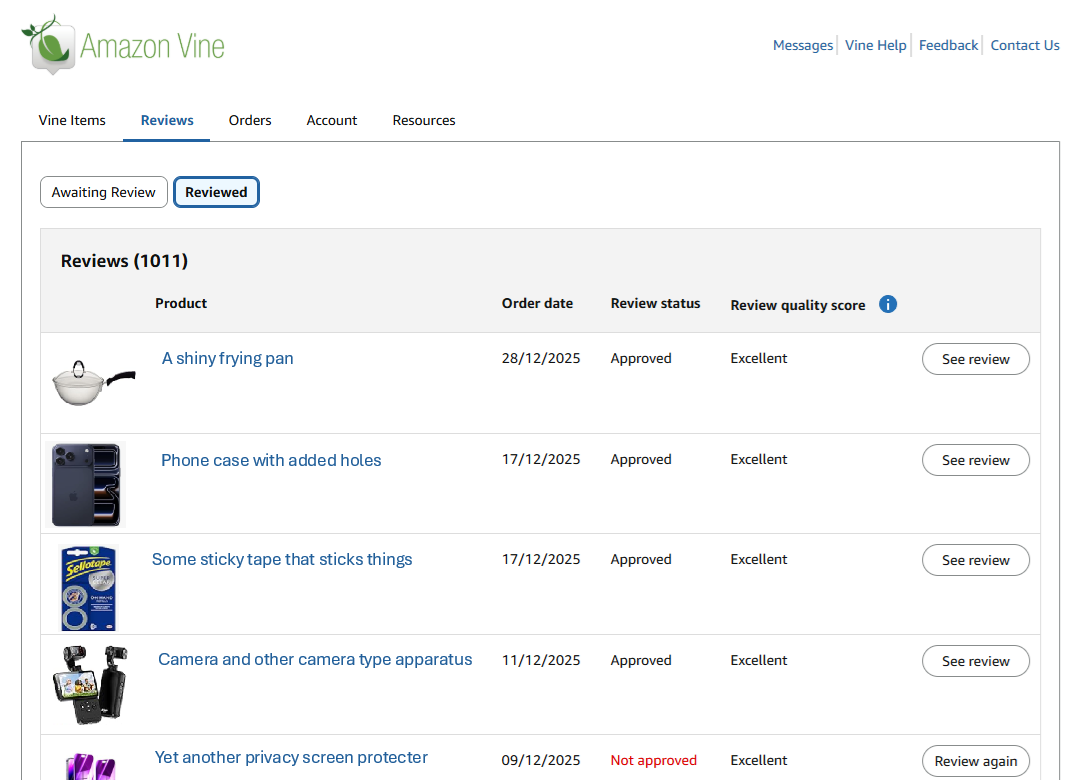This screenshot has width=1072, height=780.
Task: Open the phone case product image
Action: pyautogui.click(x=86, y=484)
